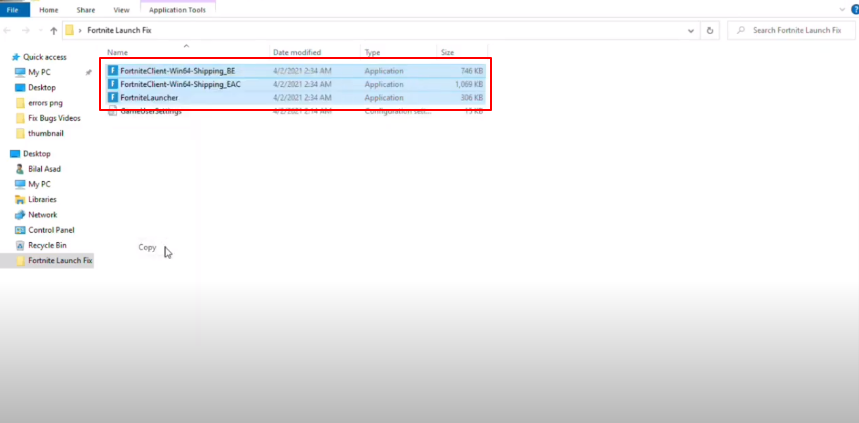Viewport: 859px width, 423px height.
Task: Sort files by Size column
Action: click(x=448, y=53)
